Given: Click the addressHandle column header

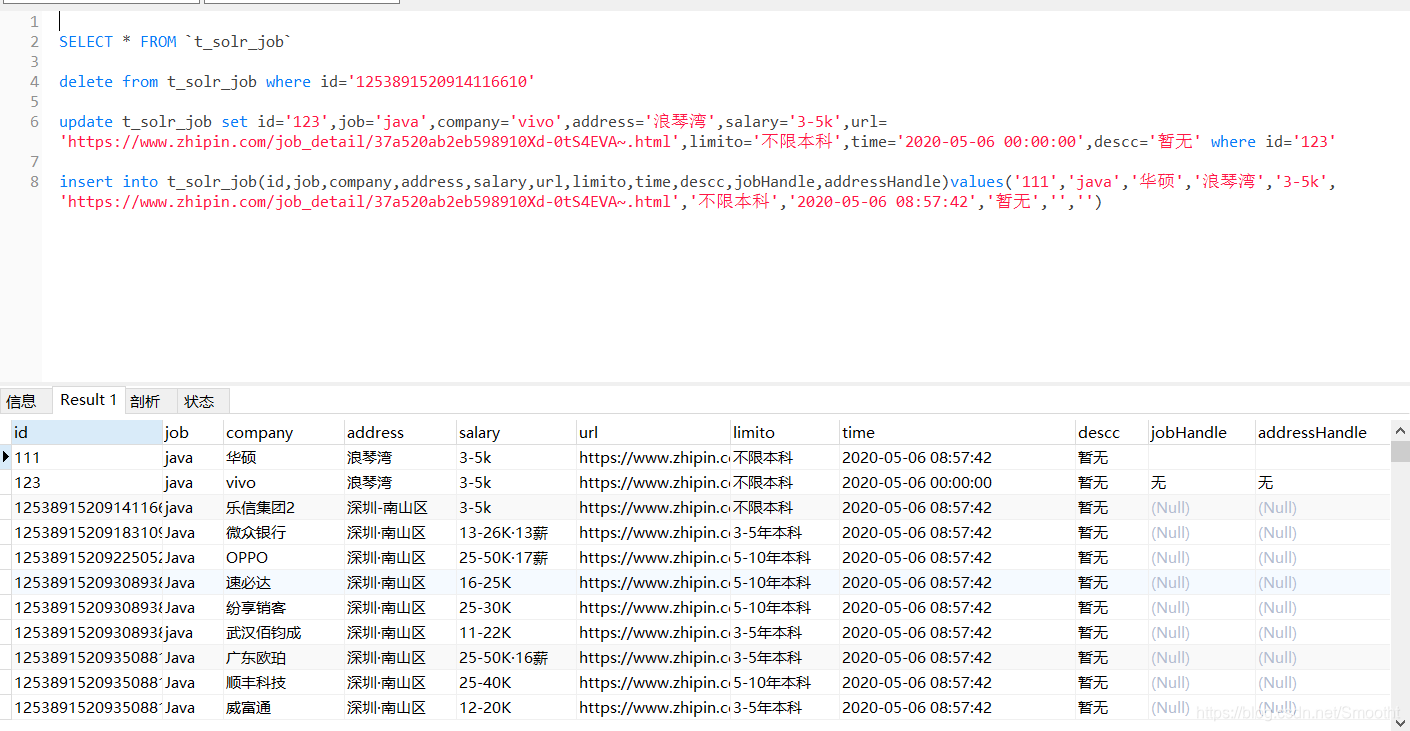Looking at the screenshot, I should point(1322,432).
